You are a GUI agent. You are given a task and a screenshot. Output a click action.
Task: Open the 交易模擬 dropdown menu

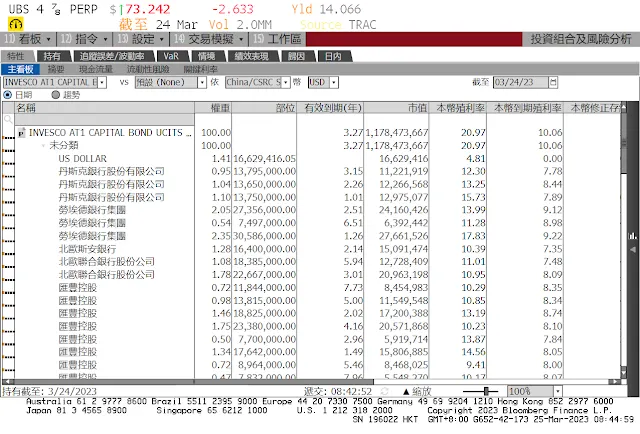coord(209,39)
